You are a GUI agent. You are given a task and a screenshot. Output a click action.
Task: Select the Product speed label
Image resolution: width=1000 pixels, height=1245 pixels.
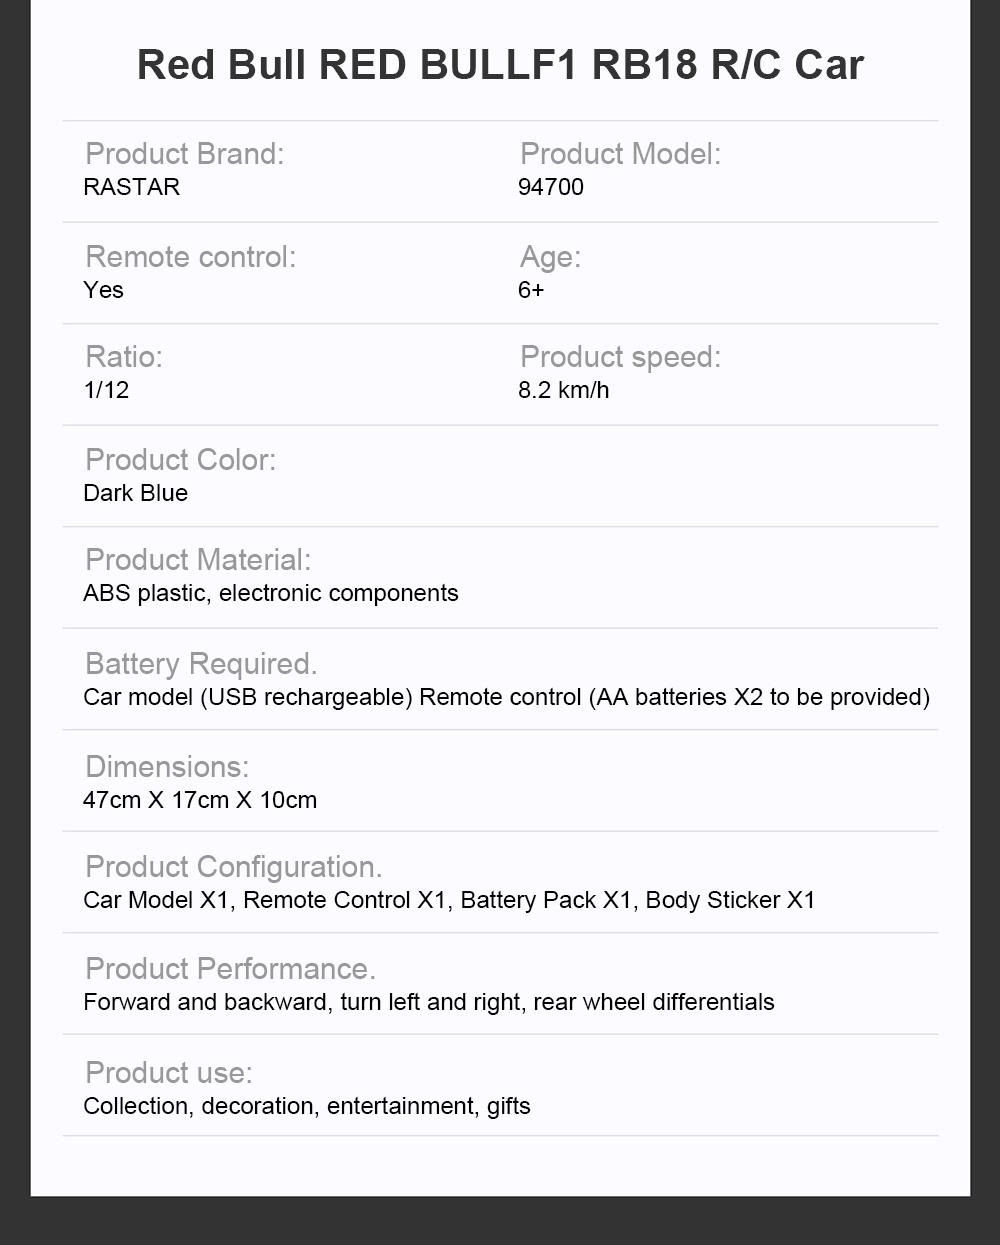click(620, 357)
